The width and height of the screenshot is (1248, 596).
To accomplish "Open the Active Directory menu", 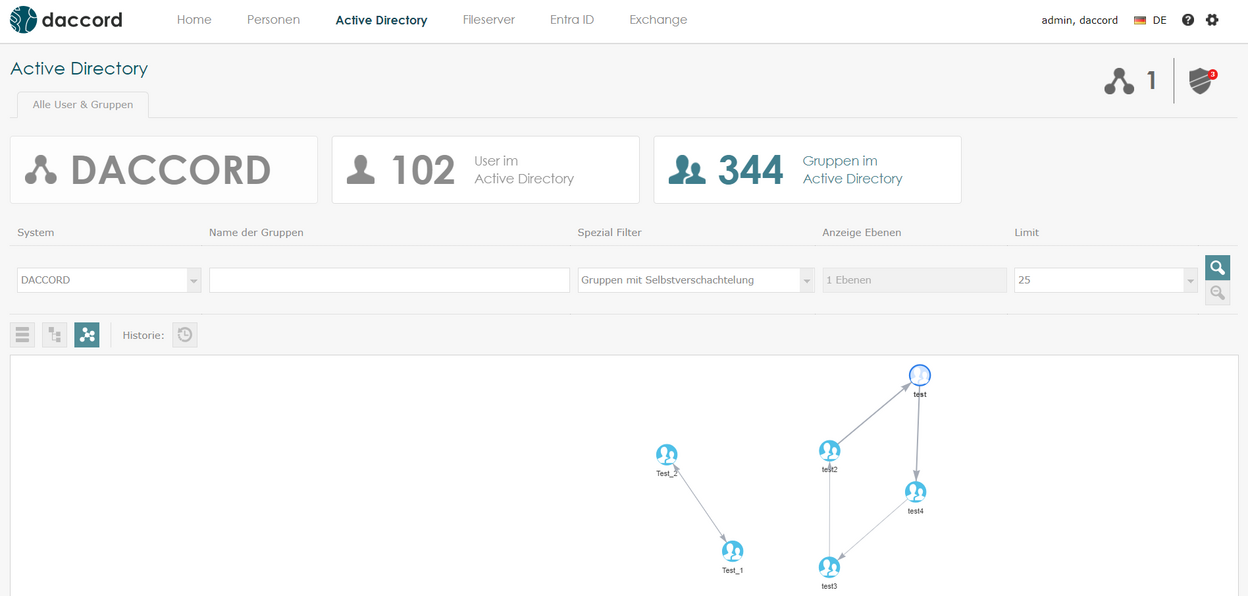I will point(381,20).
